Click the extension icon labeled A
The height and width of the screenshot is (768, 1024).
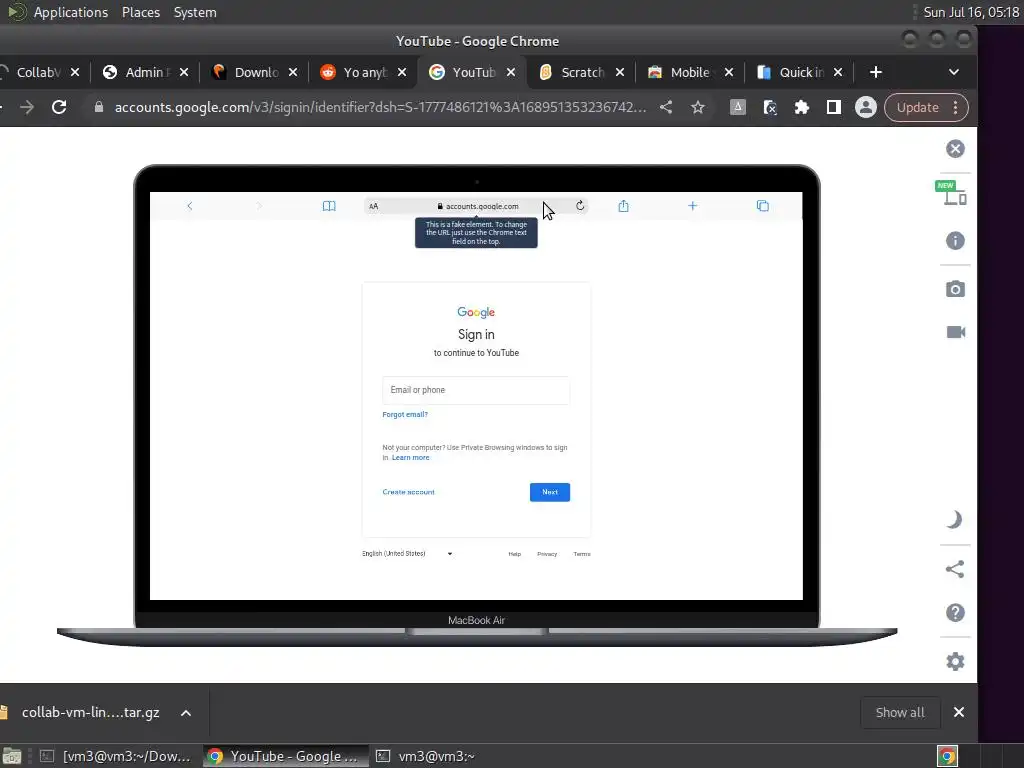(737, 107)
